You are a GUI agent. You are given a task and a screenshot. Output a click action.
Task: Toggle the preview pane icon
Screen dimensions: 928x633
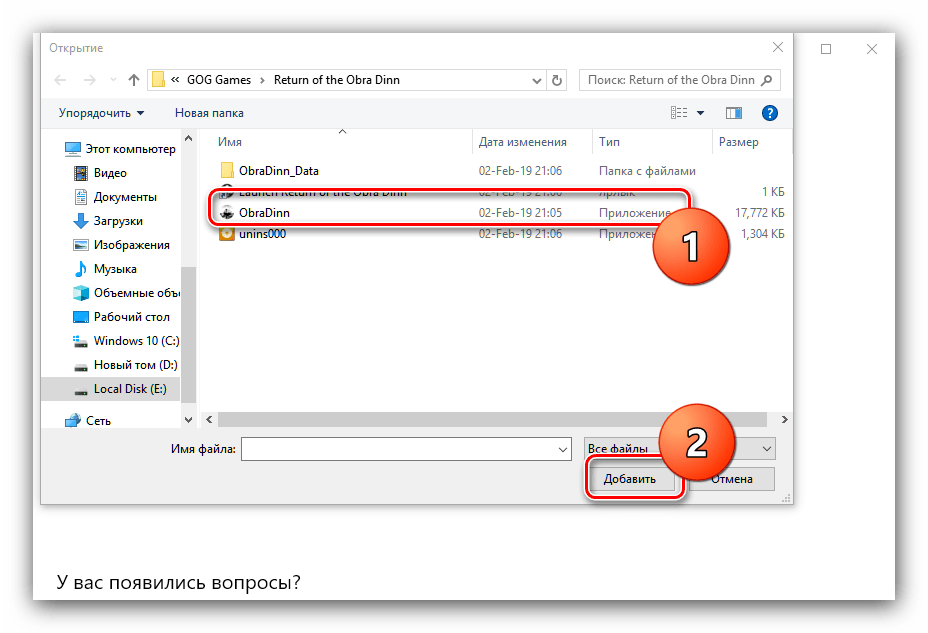click(x=734, y=113)
